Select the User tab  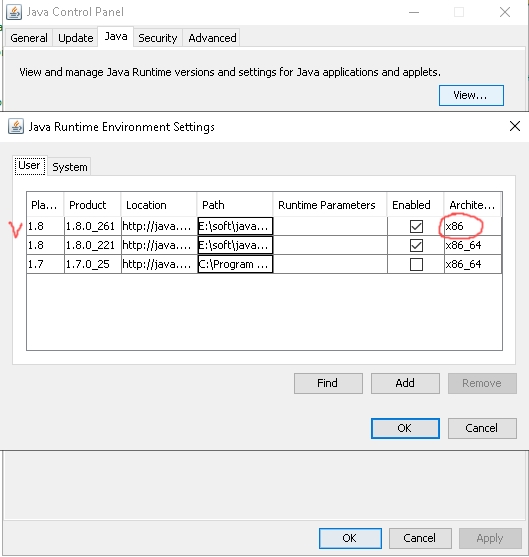29,166
